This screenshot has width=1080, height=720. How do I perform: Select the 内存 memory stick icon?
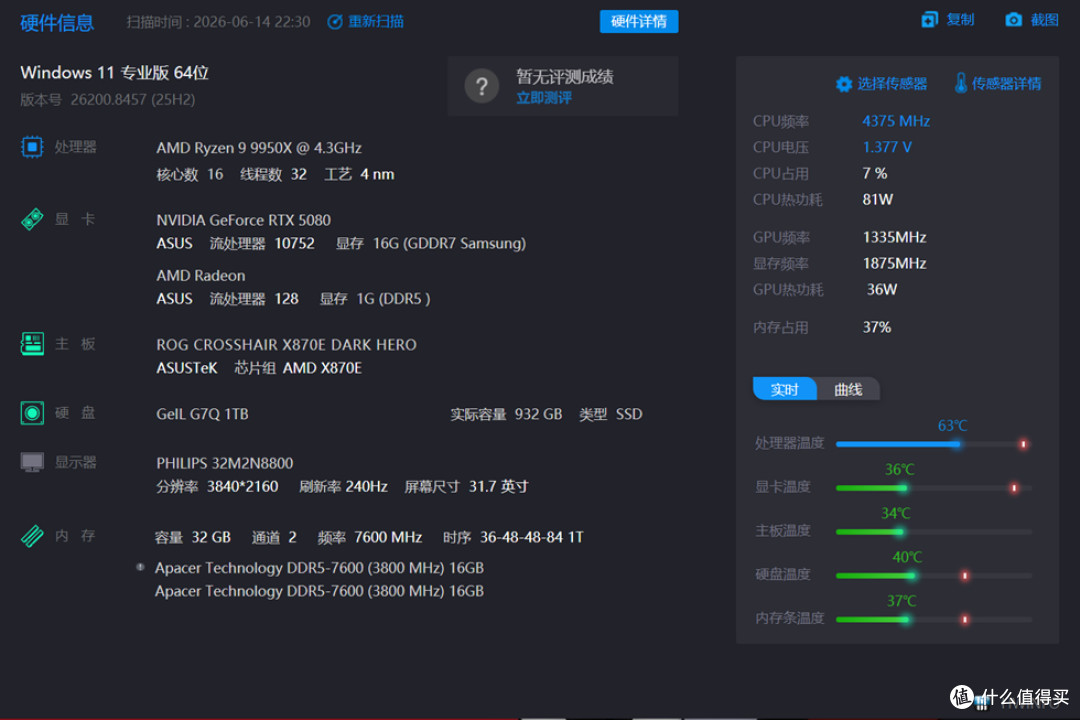[32, 535]
